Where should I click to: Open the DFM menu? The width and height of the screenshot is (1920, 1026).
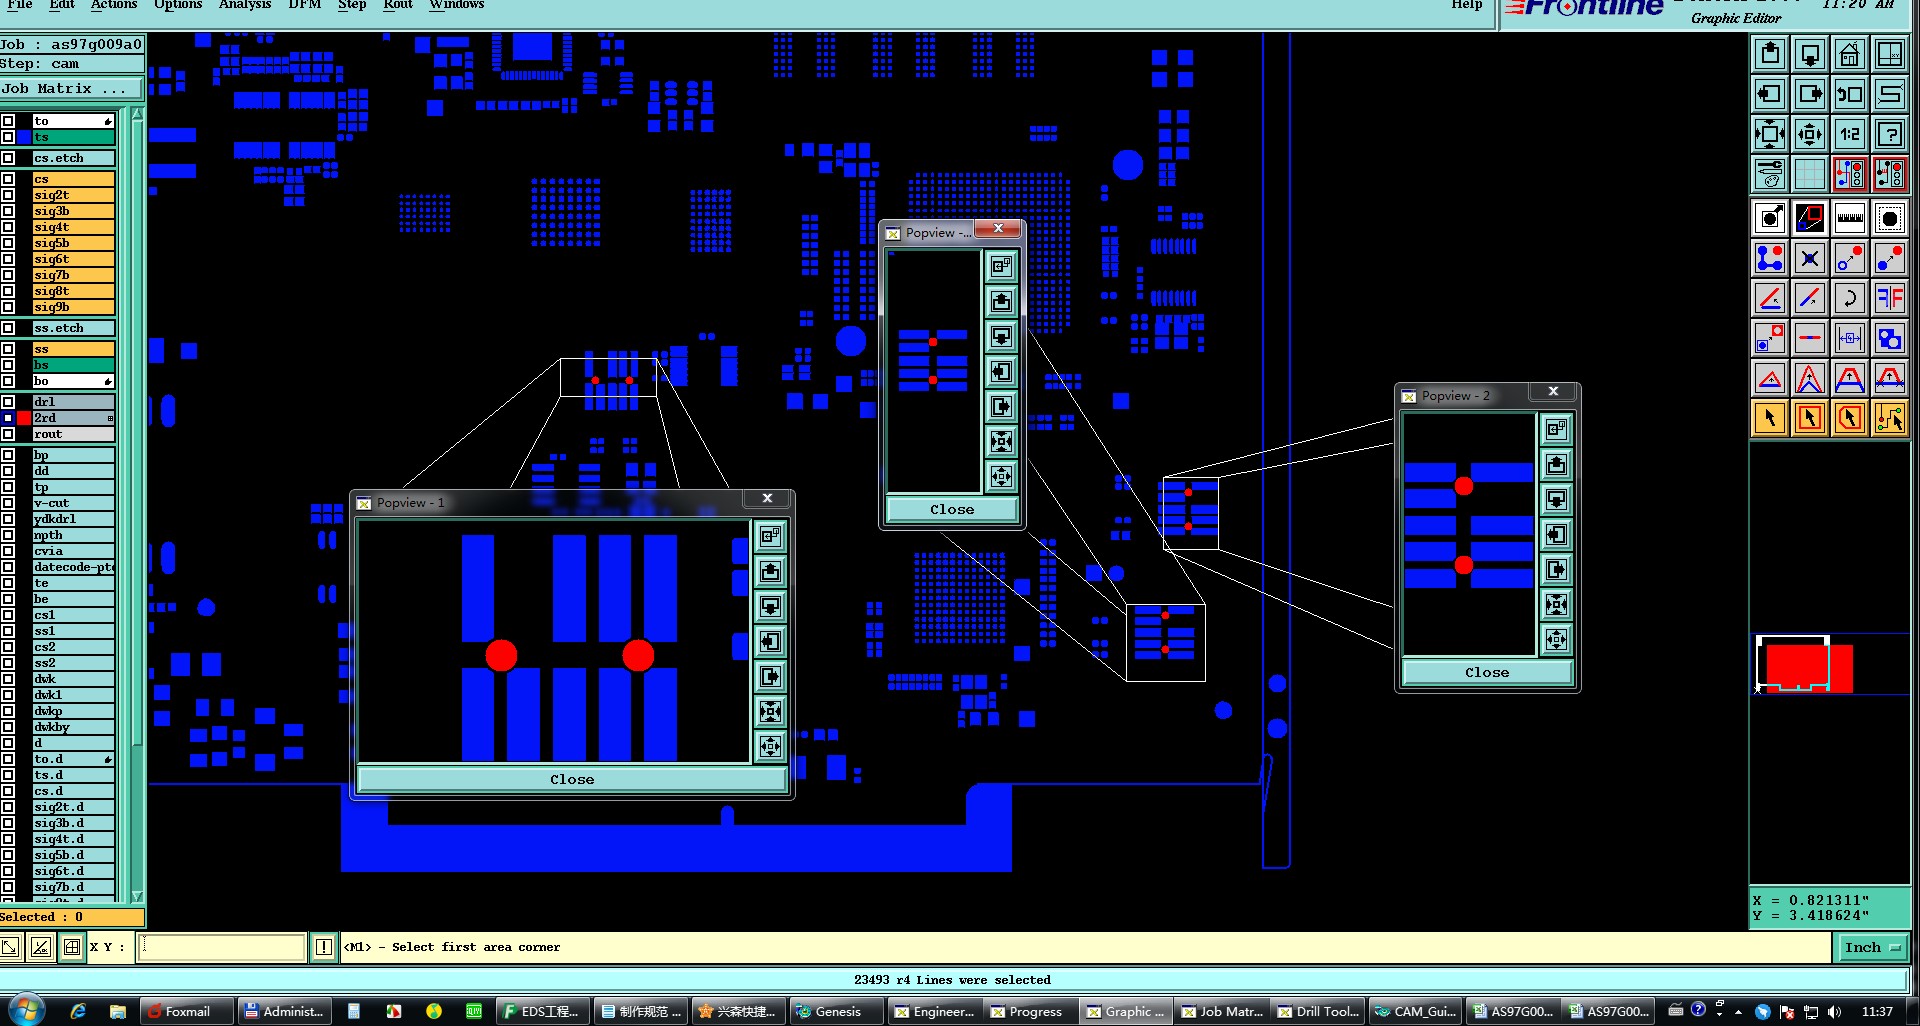click(x=305, y=5)
